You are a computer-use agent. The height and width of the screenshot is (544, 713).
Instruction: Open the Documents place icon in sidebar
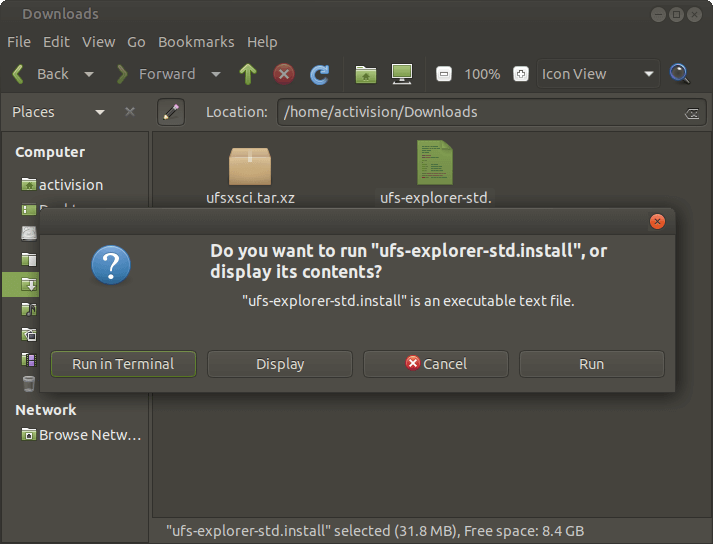pos(29,259)
